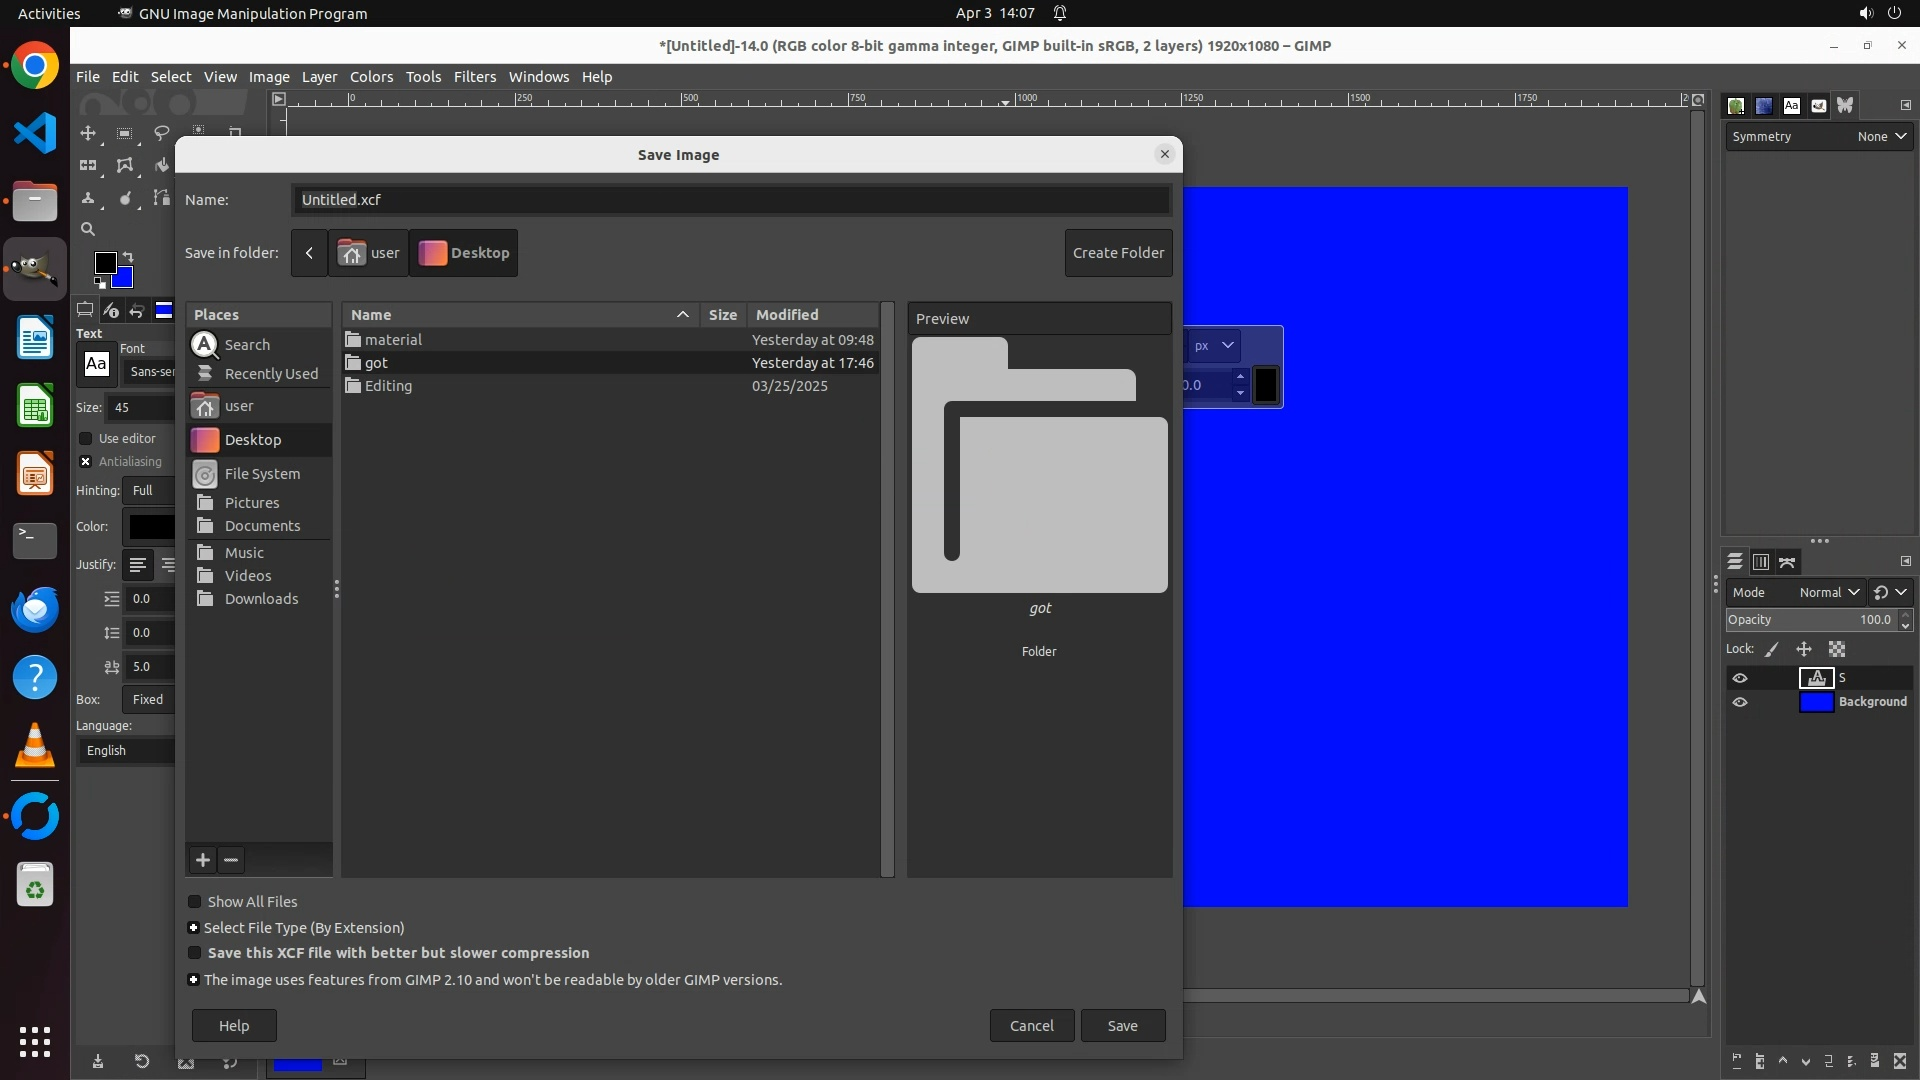Hide the Background layer with eye icon
This screenshot has width=1920, height=1080.
pyautogui.click(x=1740, y=702)
